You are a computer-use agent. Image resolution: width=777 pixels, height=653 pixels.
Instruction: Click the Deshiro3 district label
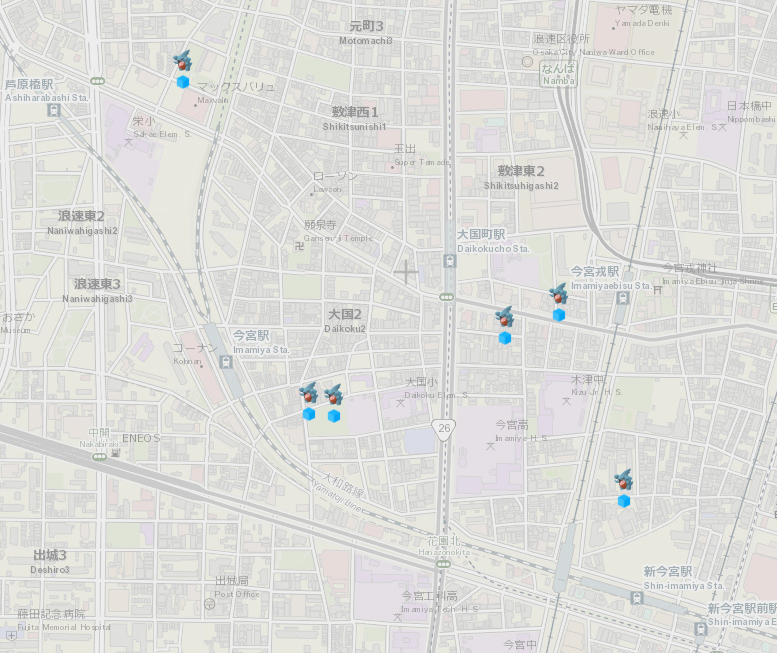pos(50,562)
